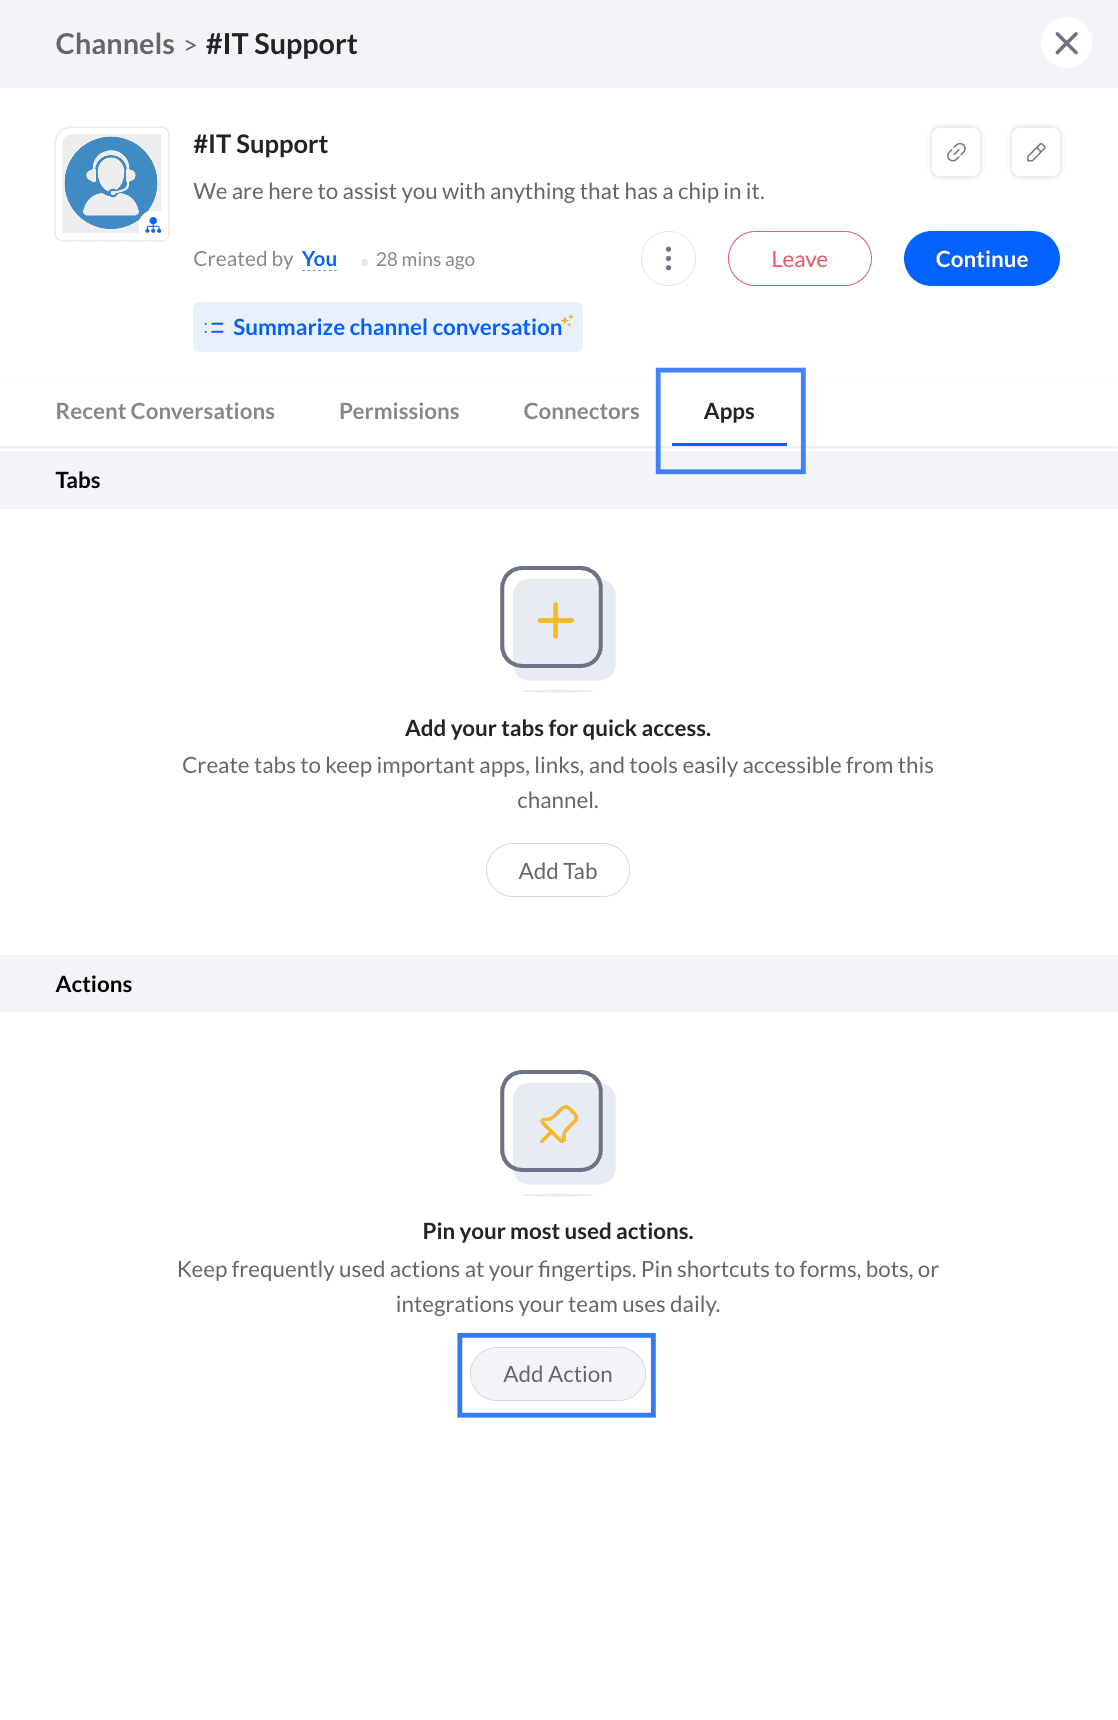
Task: Edit channel details with pencil icon
Action: [1036, 152]
